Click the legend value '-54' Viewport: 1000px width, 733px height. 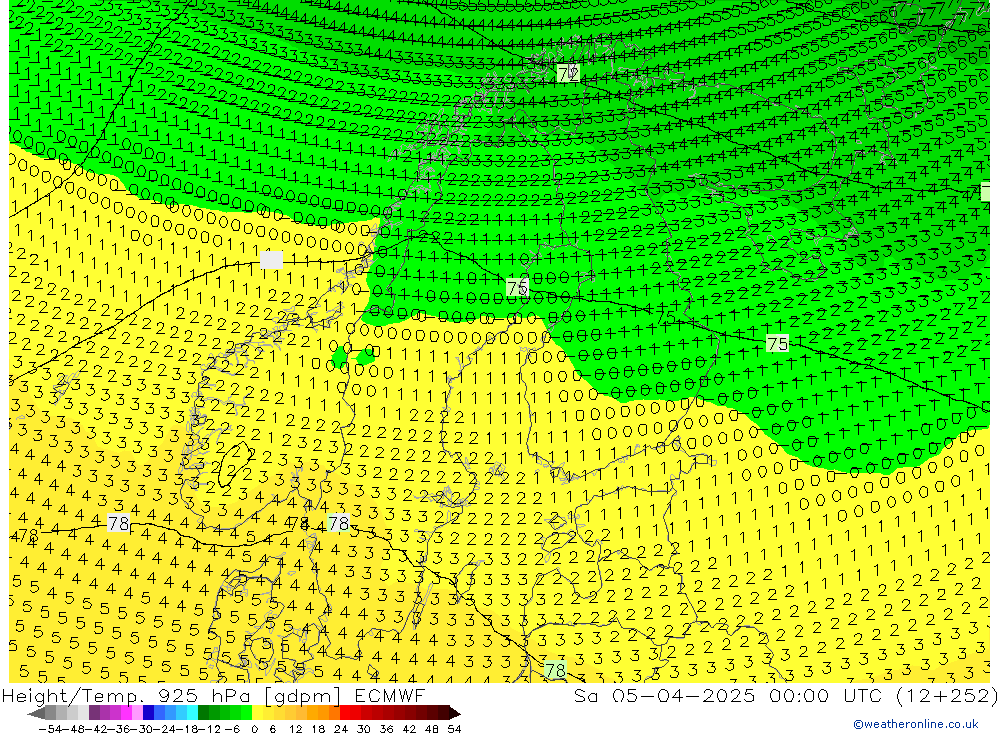tap(51, 729)
